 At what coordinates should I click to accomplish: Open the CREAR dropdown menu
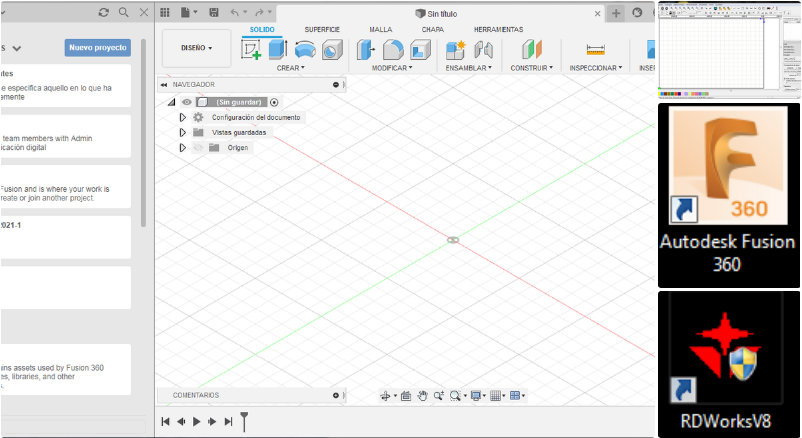tap(291, 68)
